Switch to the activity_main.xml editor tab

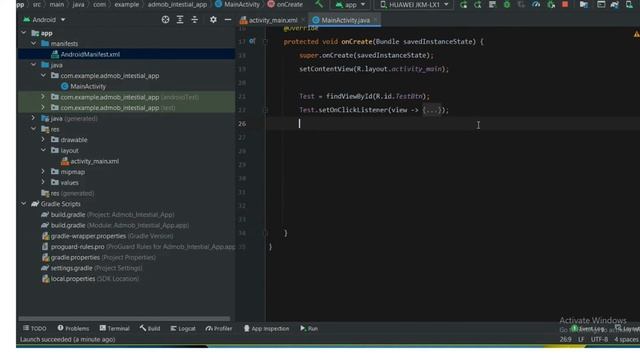tap(269, 20)
